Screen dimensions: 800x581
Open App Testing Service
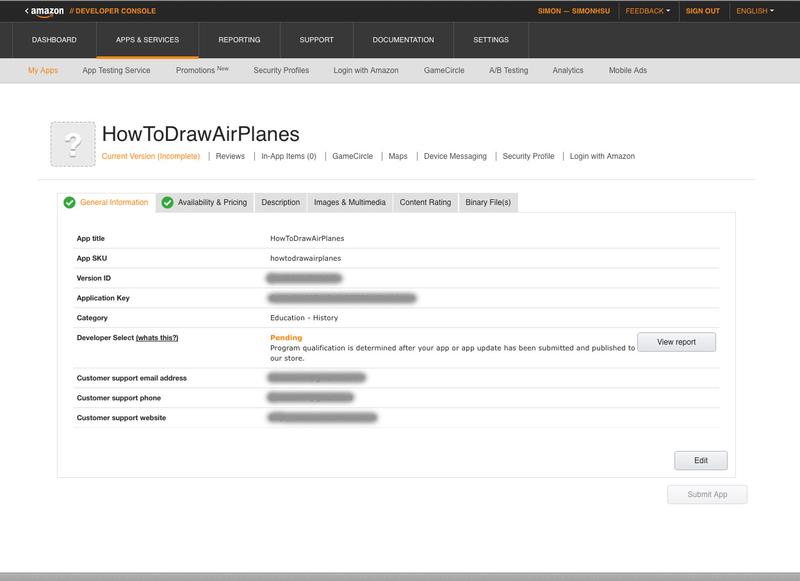coord(116,70)
